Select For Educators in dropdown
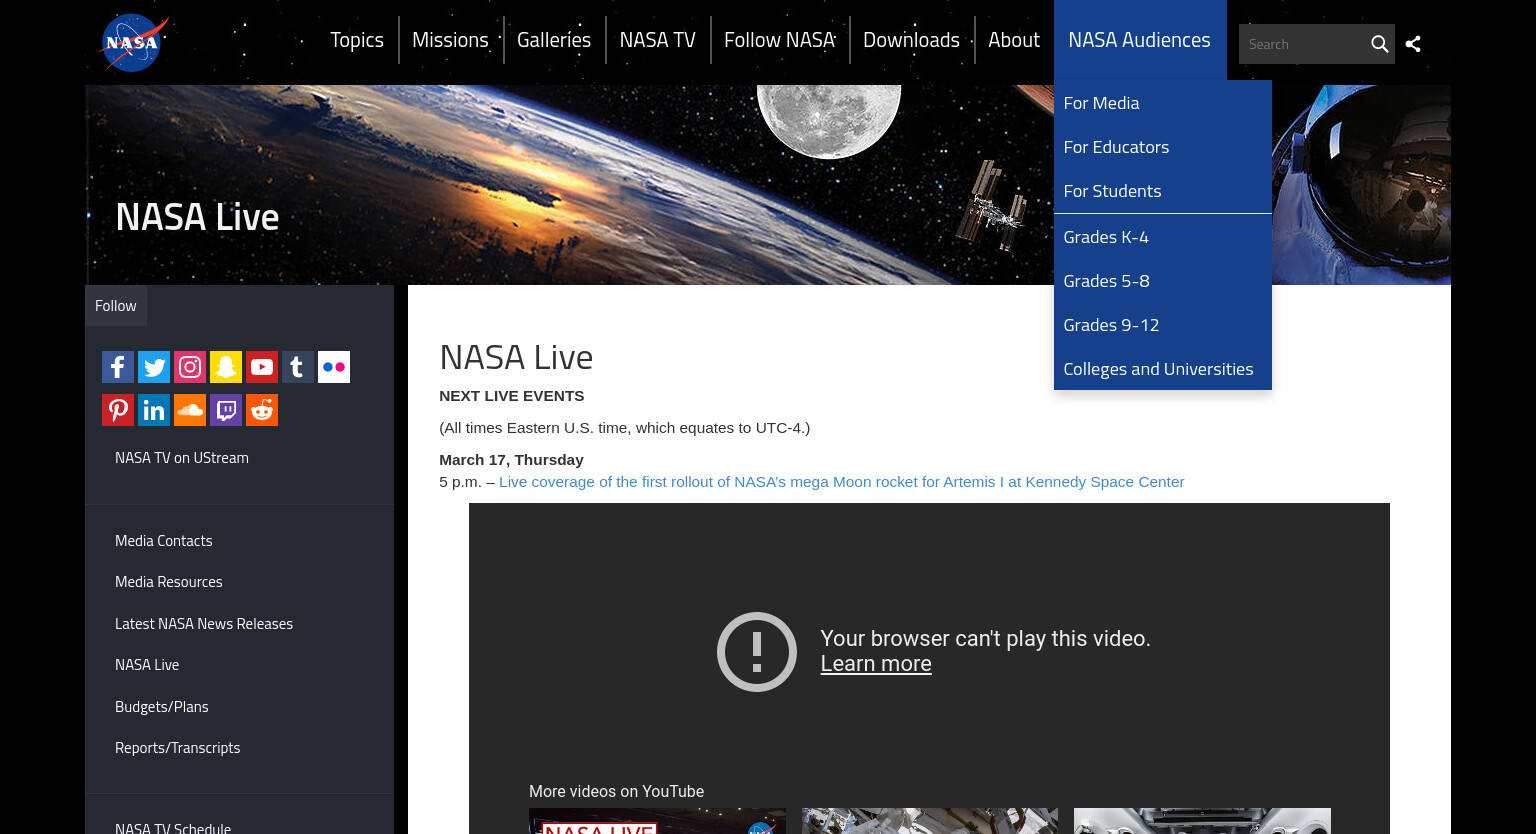1536x834 pixels. coord(1162,147)
